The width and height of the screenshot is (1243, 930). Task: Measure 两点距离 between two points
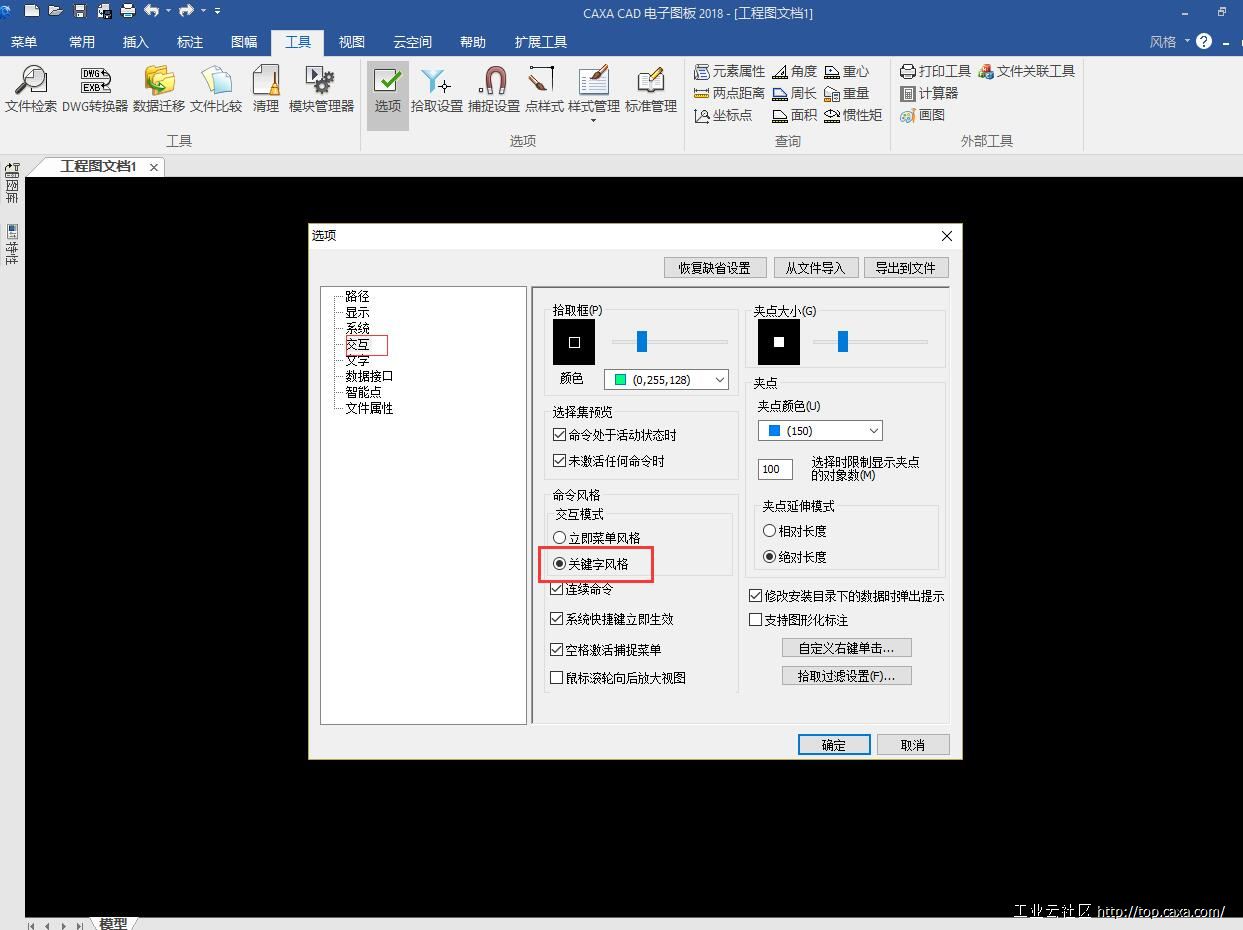[x=729, y=93]
